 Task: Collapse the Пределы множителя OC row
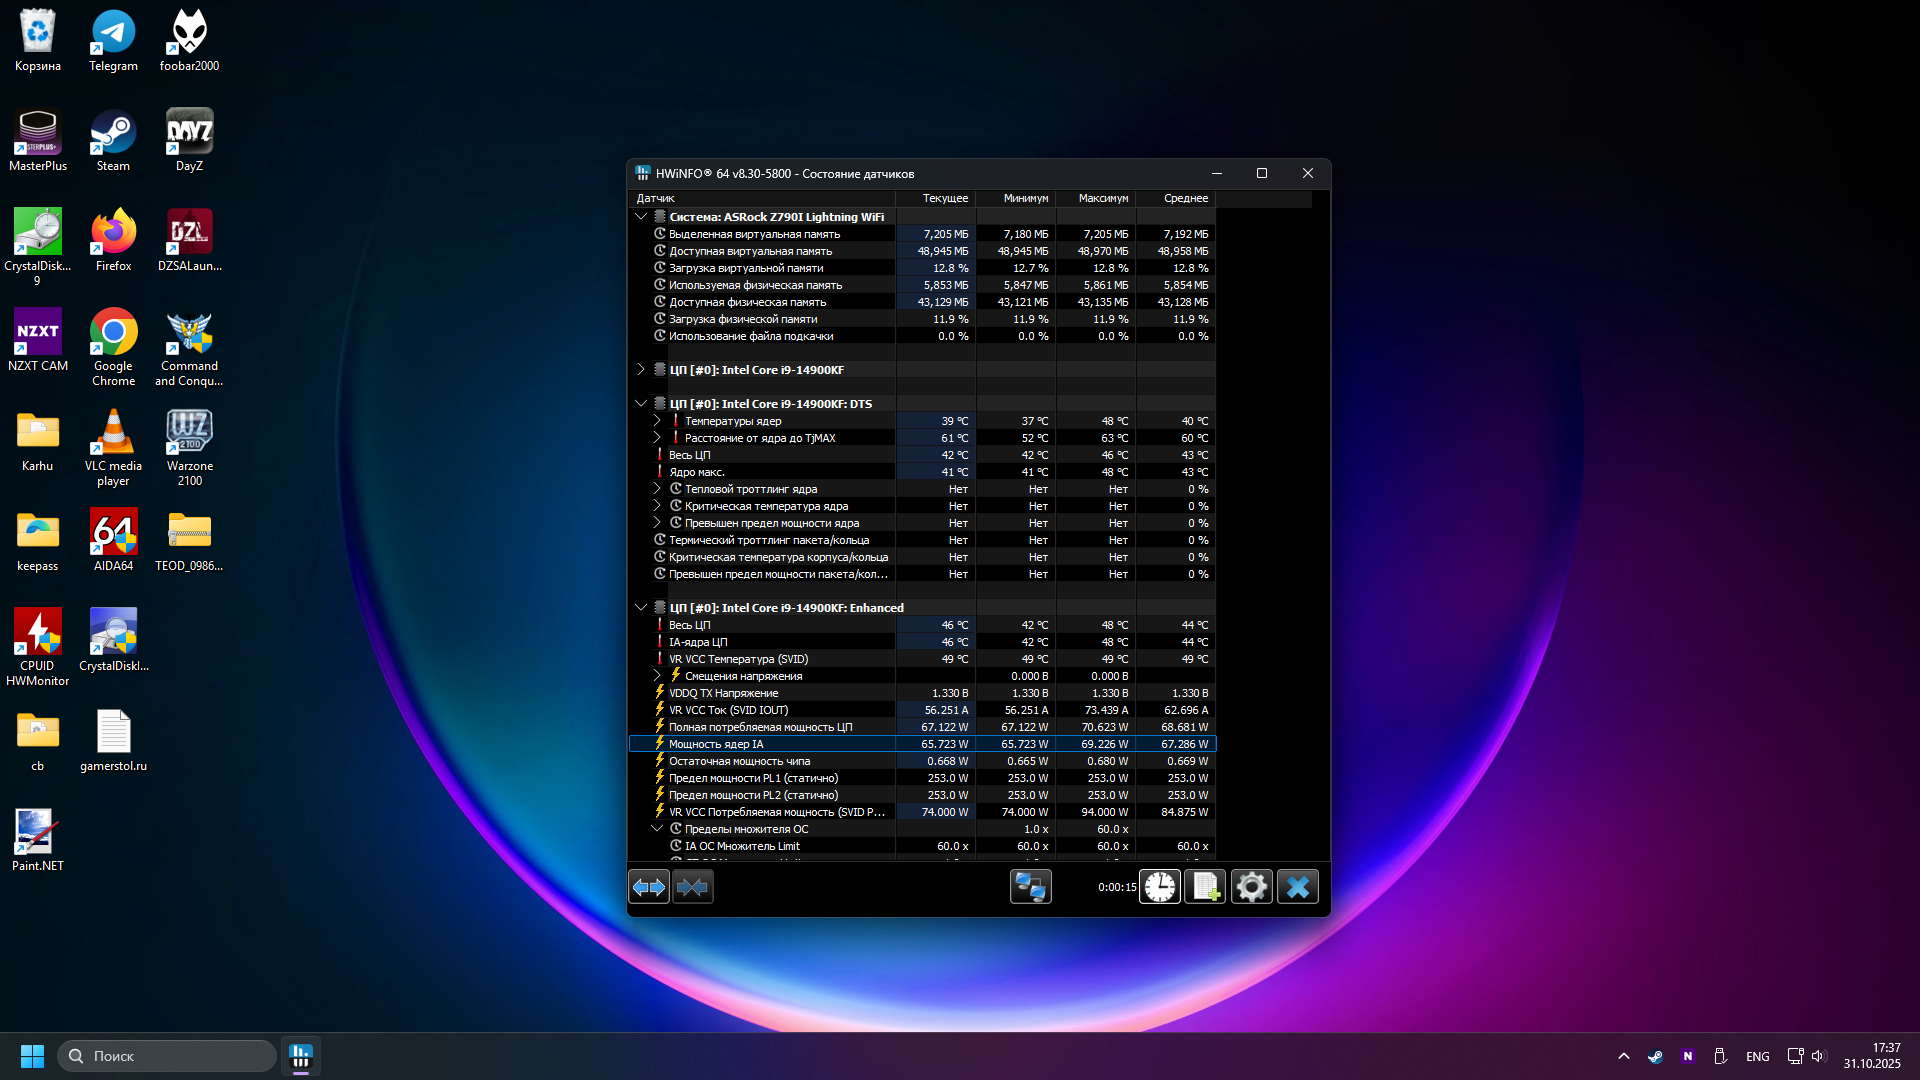(657, 829)
